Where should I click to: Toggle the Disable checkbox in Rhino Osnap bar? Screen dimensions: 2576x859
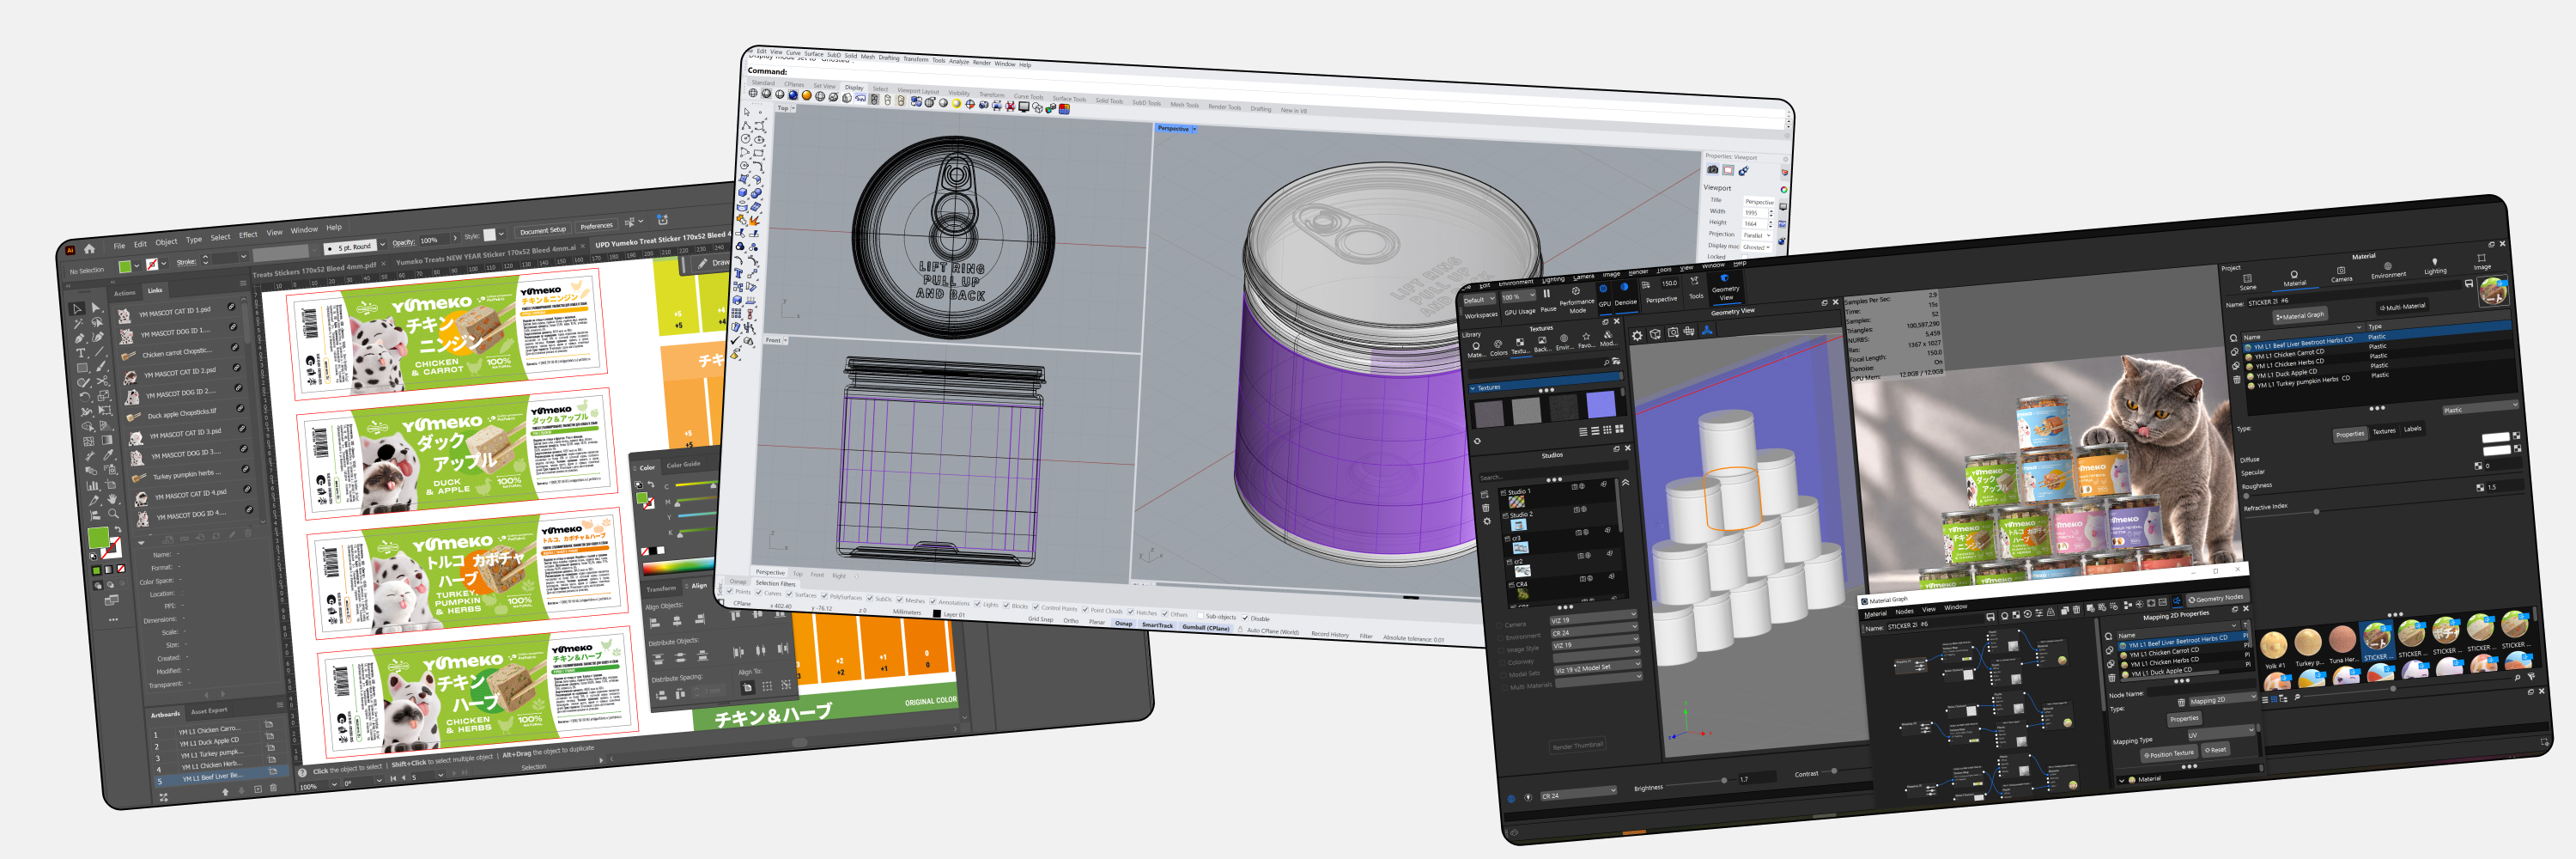[1245, 618]
